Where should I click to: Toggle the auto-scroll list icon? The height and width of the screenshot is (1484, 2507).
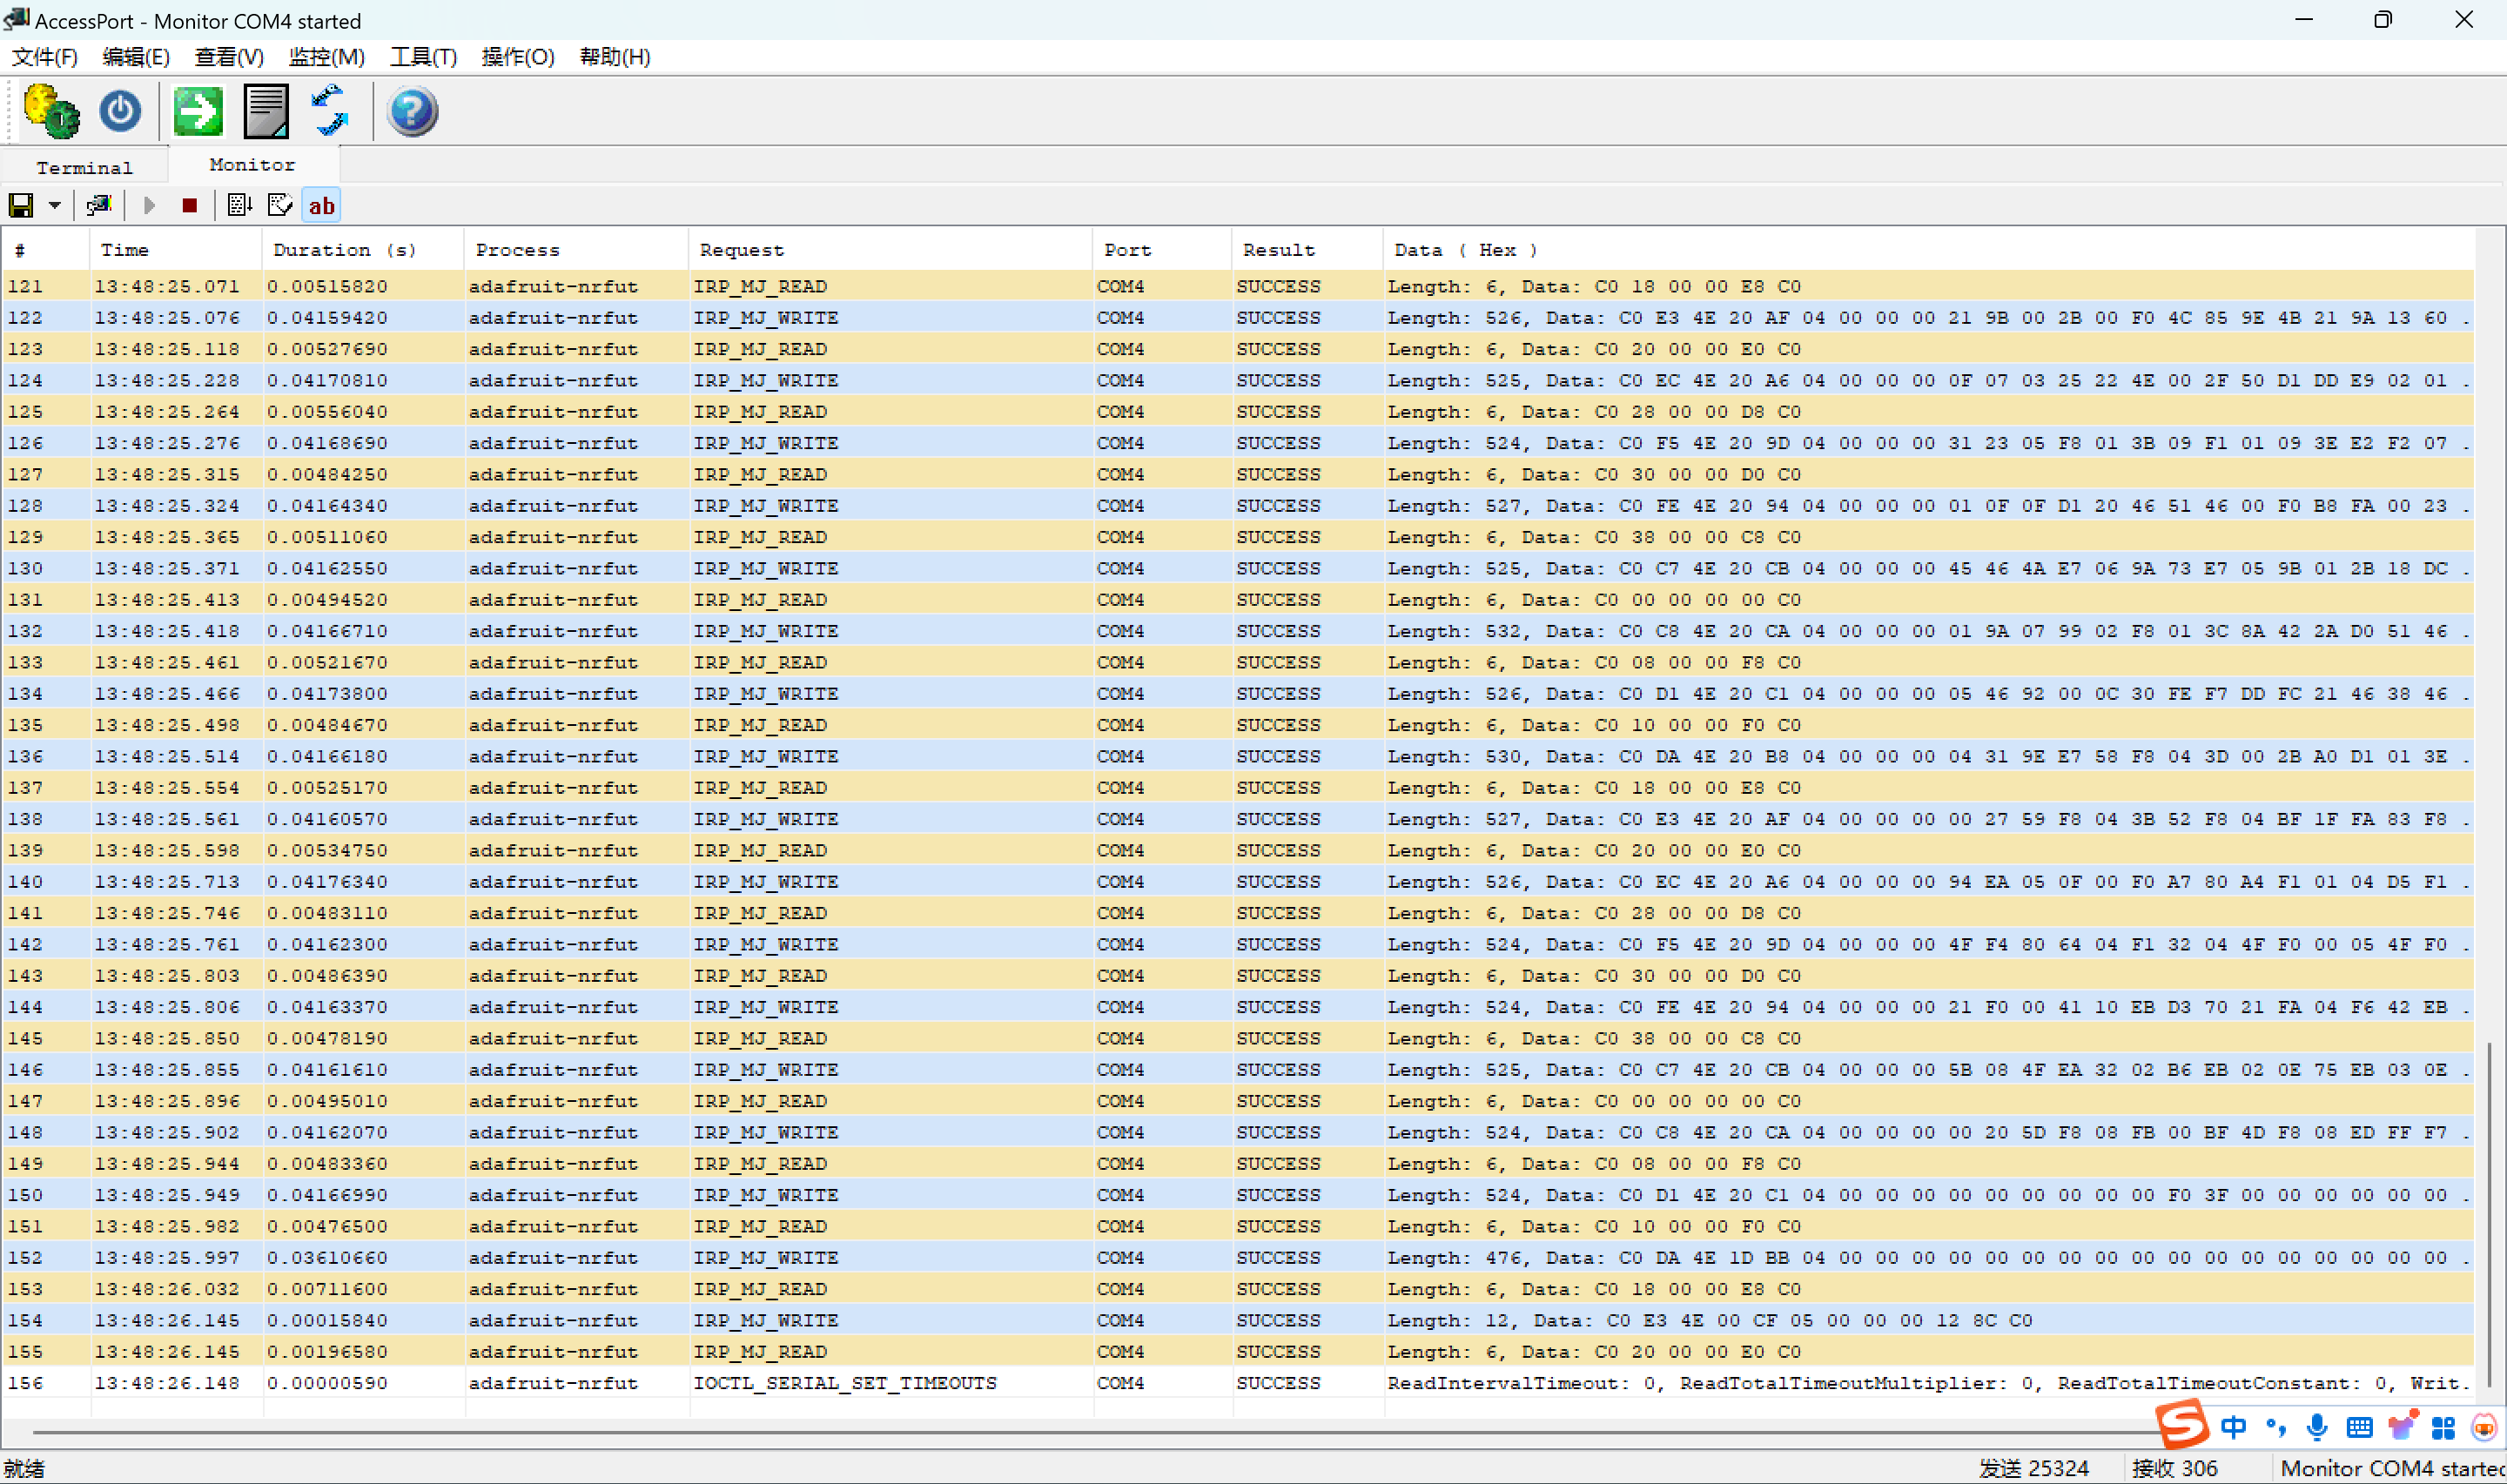click(239, 206)
